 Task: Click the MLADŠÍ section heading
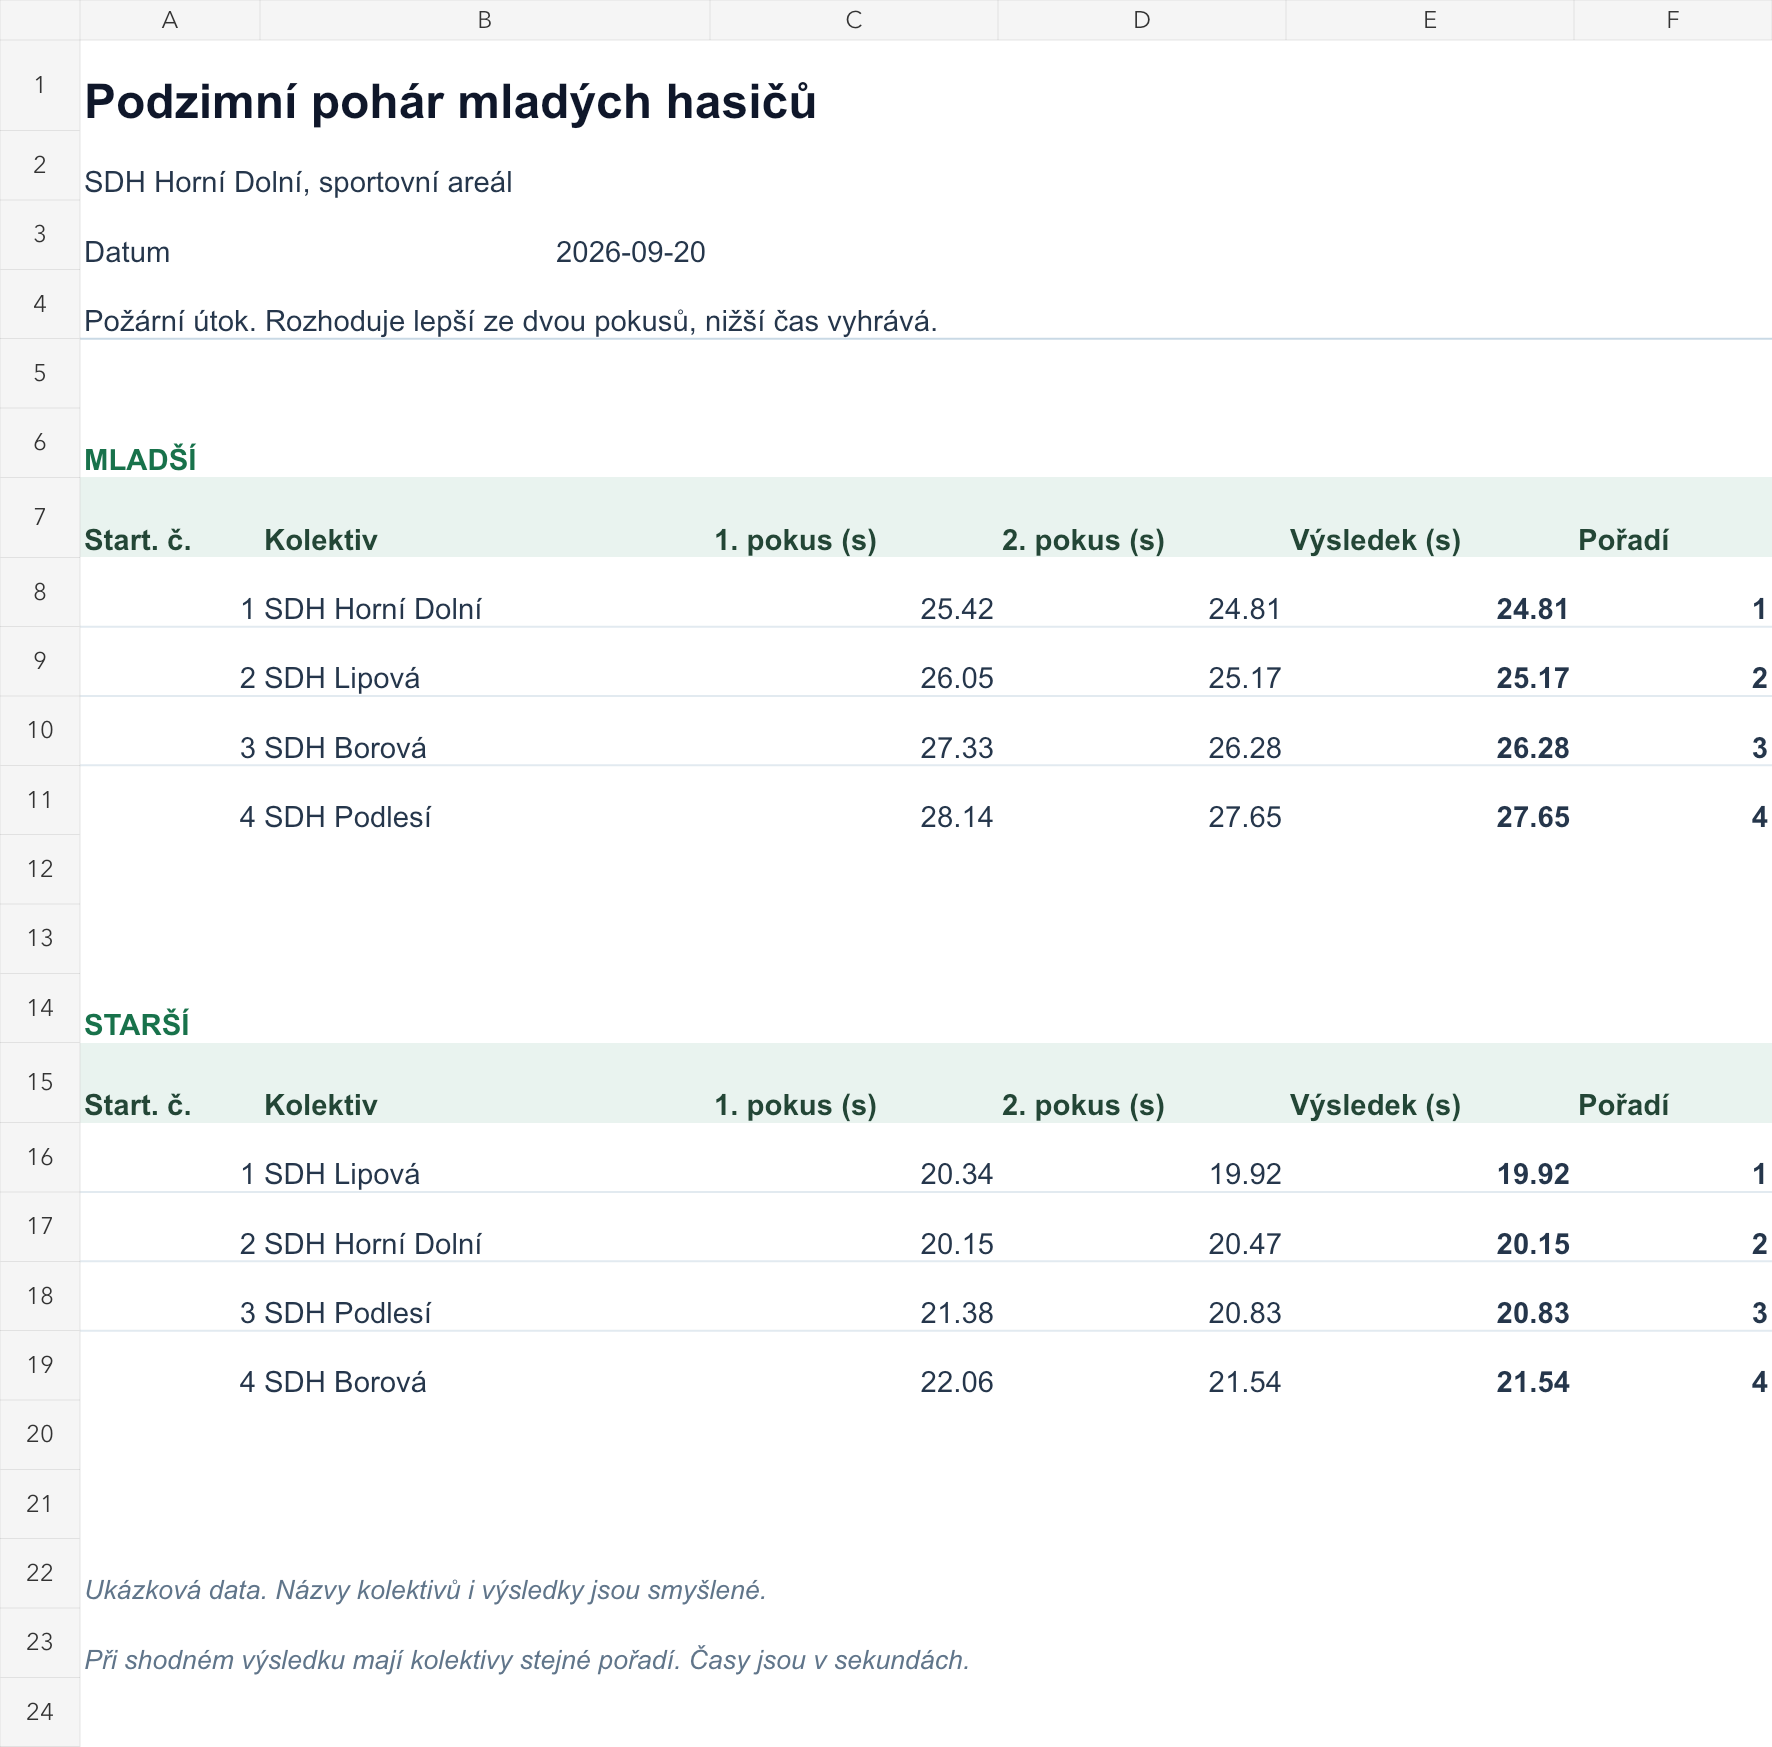(140, 460)
